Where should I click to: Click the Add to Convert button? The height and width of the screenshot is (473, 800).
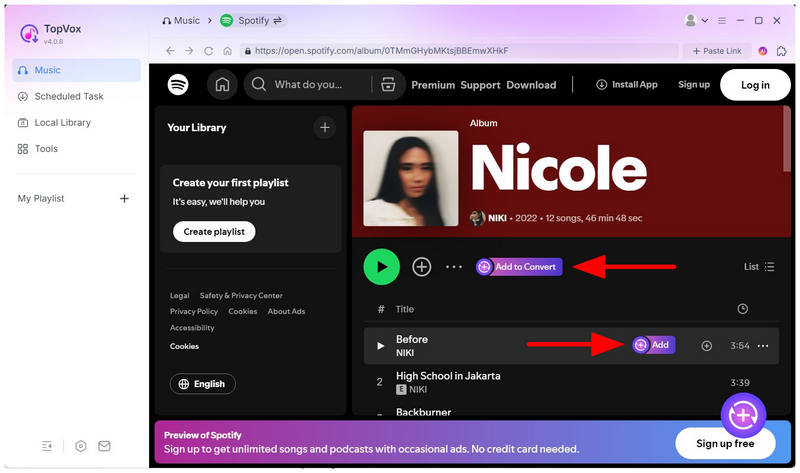point(519,266)
